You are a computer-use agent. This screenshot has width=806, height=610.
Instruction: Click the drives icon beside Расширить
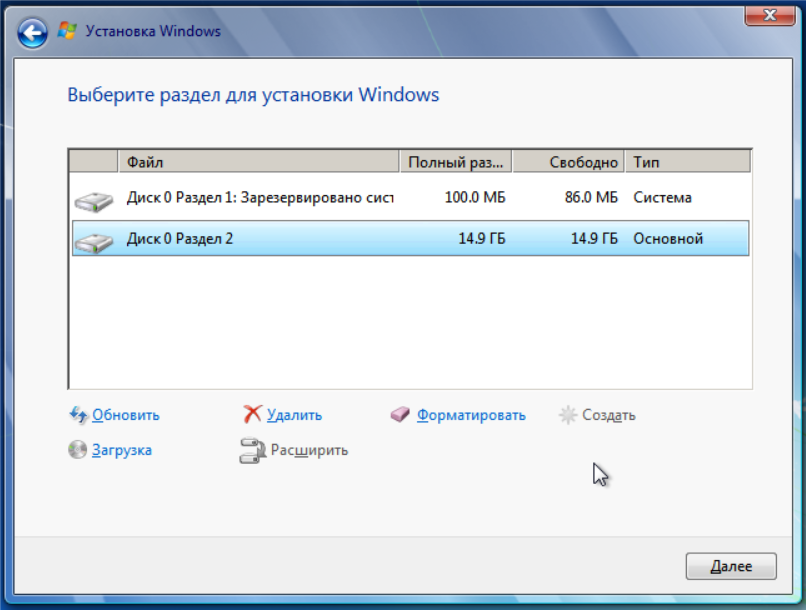pos(252,450)
